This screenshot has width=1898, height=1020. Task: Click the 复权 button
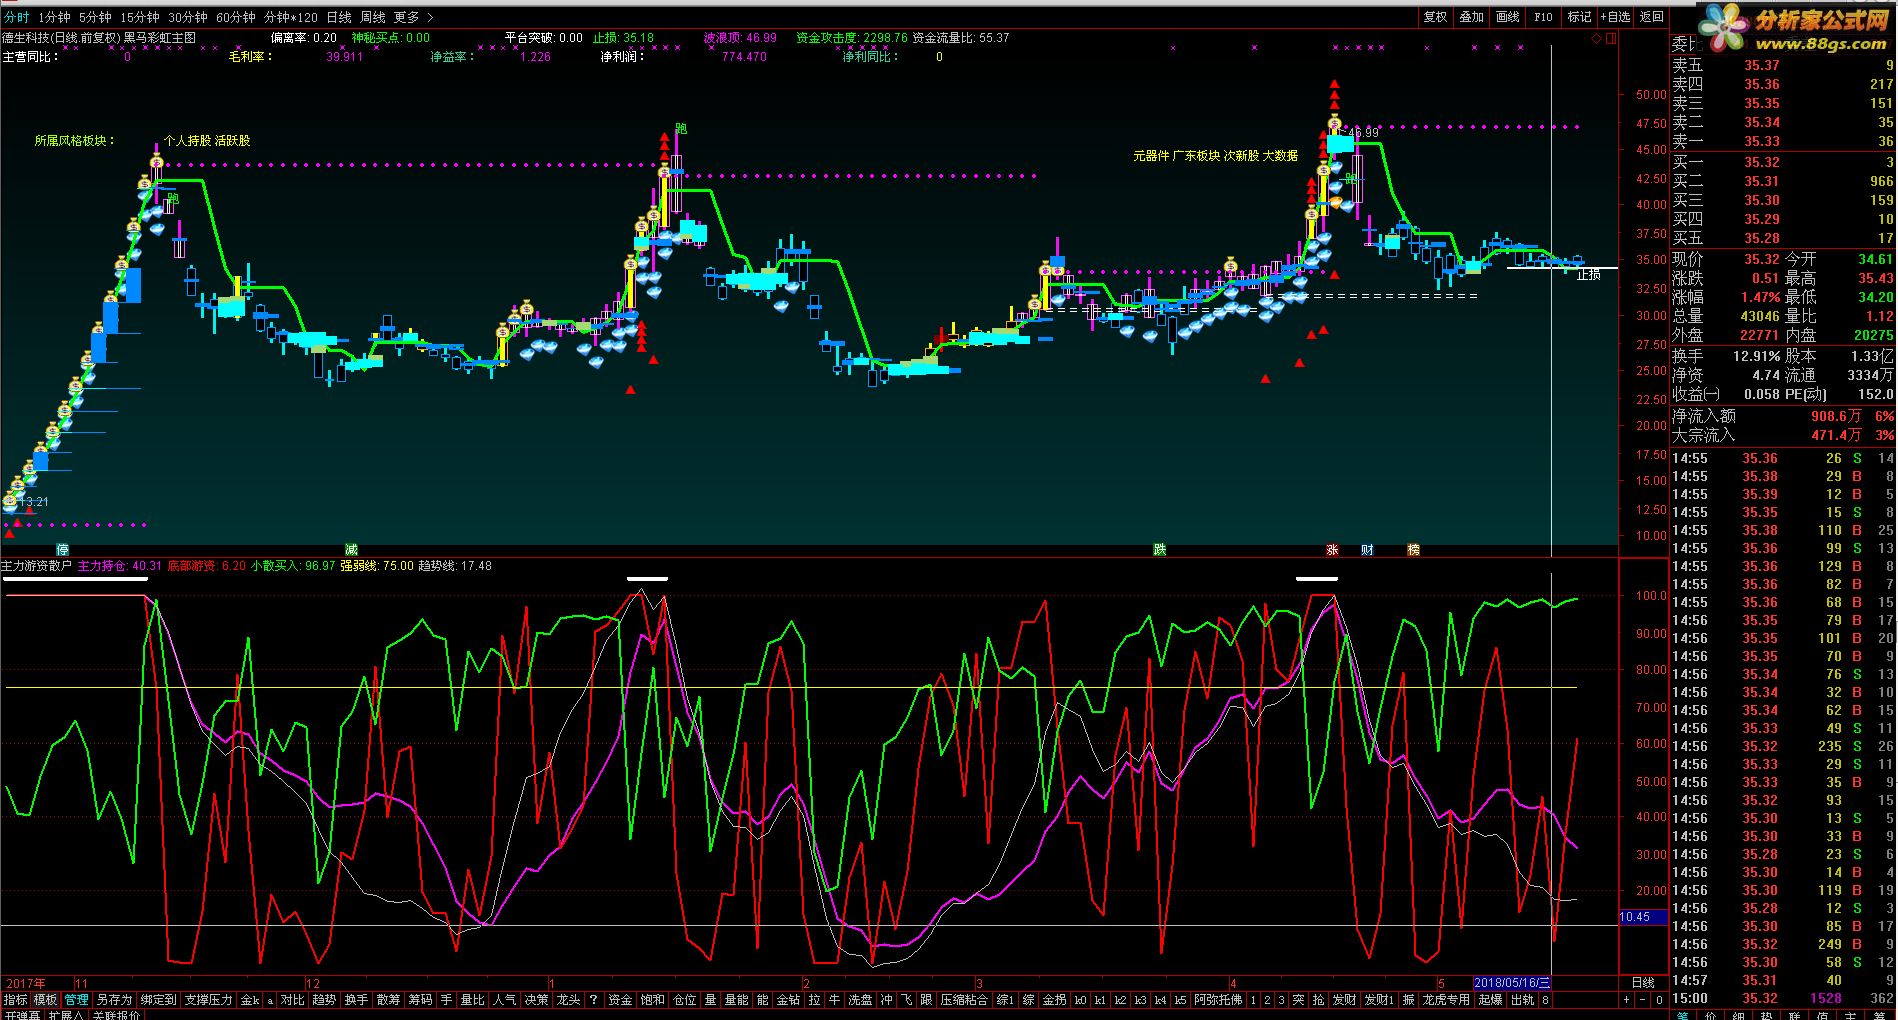pos(1435,17)
